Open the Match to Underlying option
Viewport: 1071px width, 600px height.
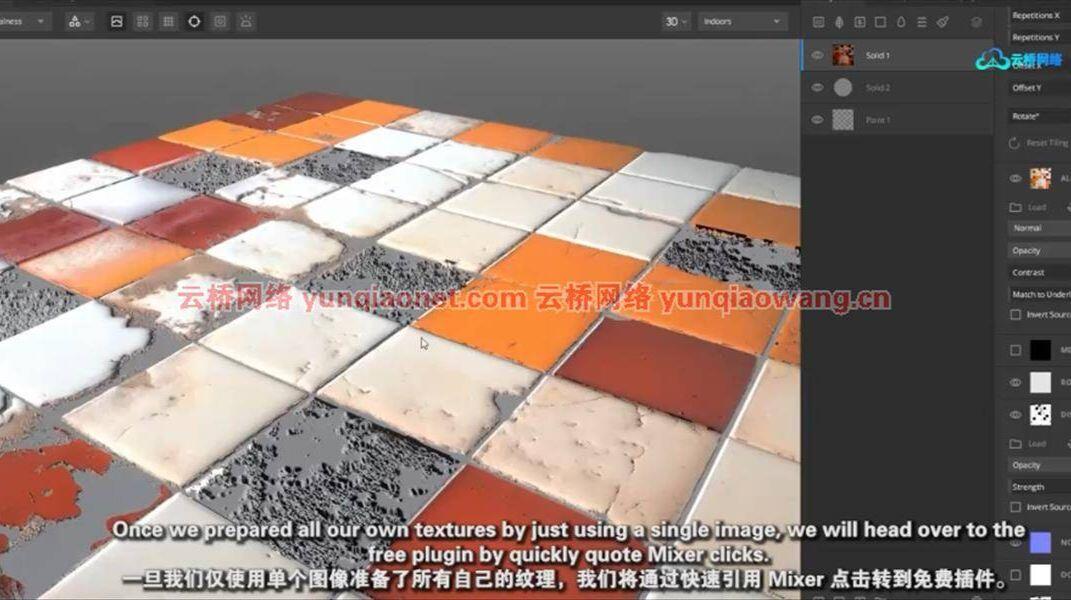(1039, 294)
